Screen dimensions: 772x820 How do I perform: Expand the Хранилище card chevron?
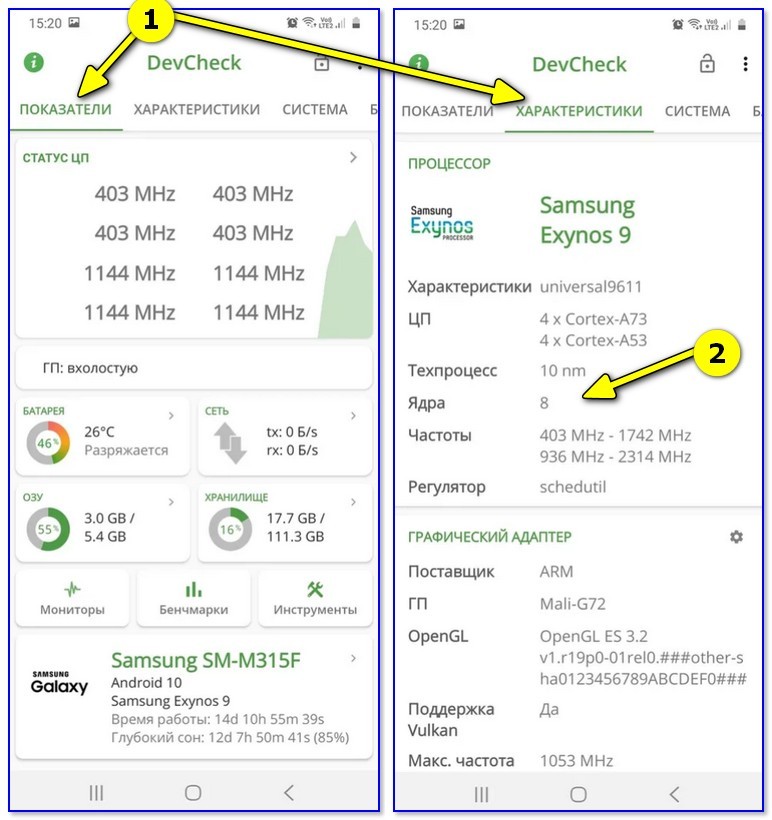click(354, 502)
